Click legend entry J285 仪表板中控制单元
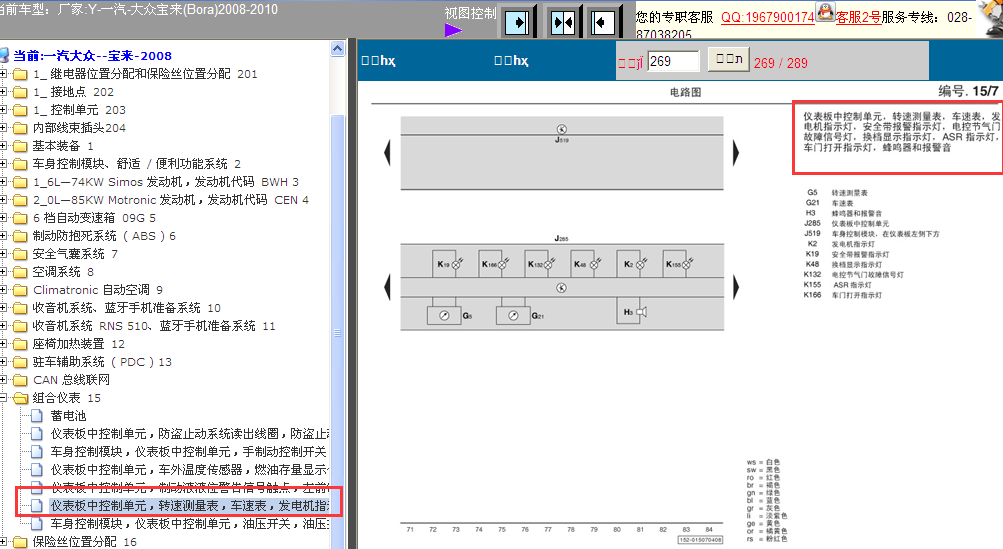Image resolution: width=1003 pixels, height=549 pixels. pos(847,223)
